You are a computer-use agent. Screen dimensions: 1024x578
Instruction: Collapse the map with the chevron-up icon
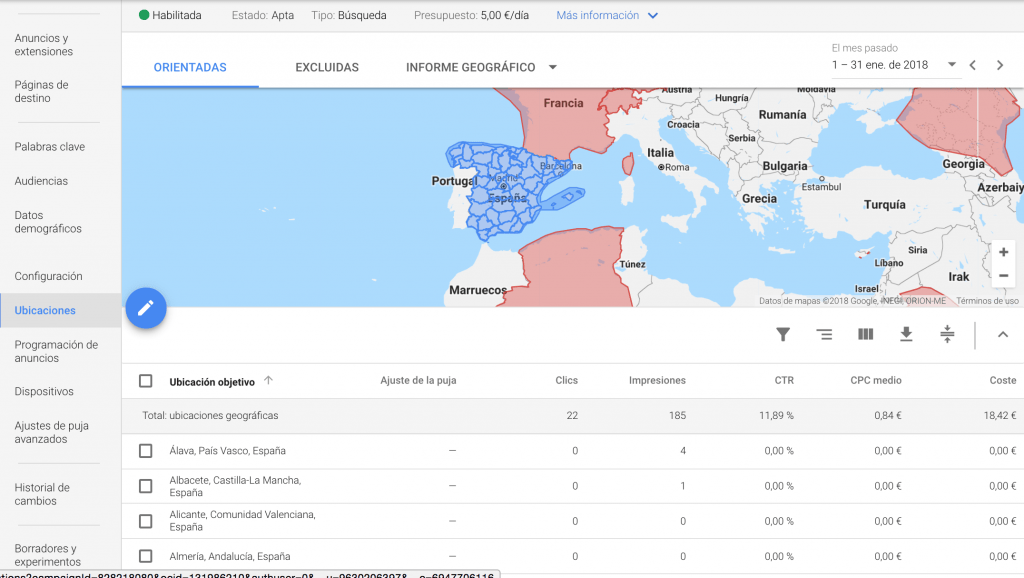pyautogui.click(x=1002, y=334)
